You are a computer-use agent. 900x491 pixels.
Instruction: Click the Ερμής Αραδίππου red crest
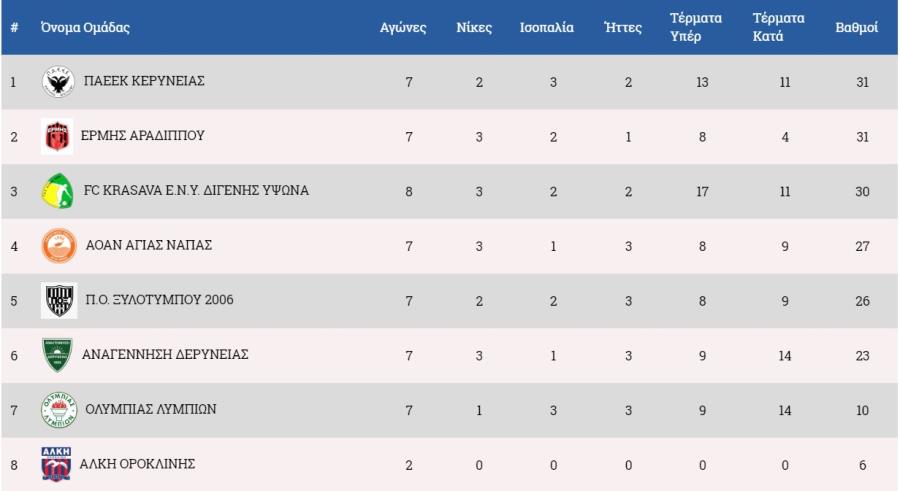[58, 136]
